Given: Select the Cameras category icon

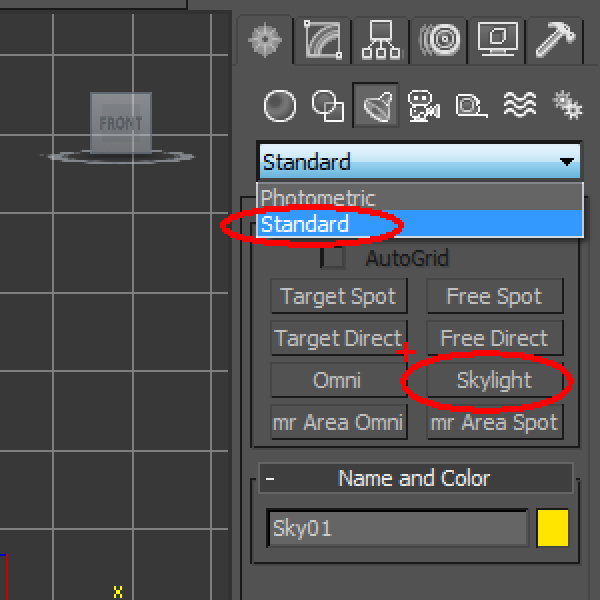Looking at the screenshot, I should [x=424, y=105].
